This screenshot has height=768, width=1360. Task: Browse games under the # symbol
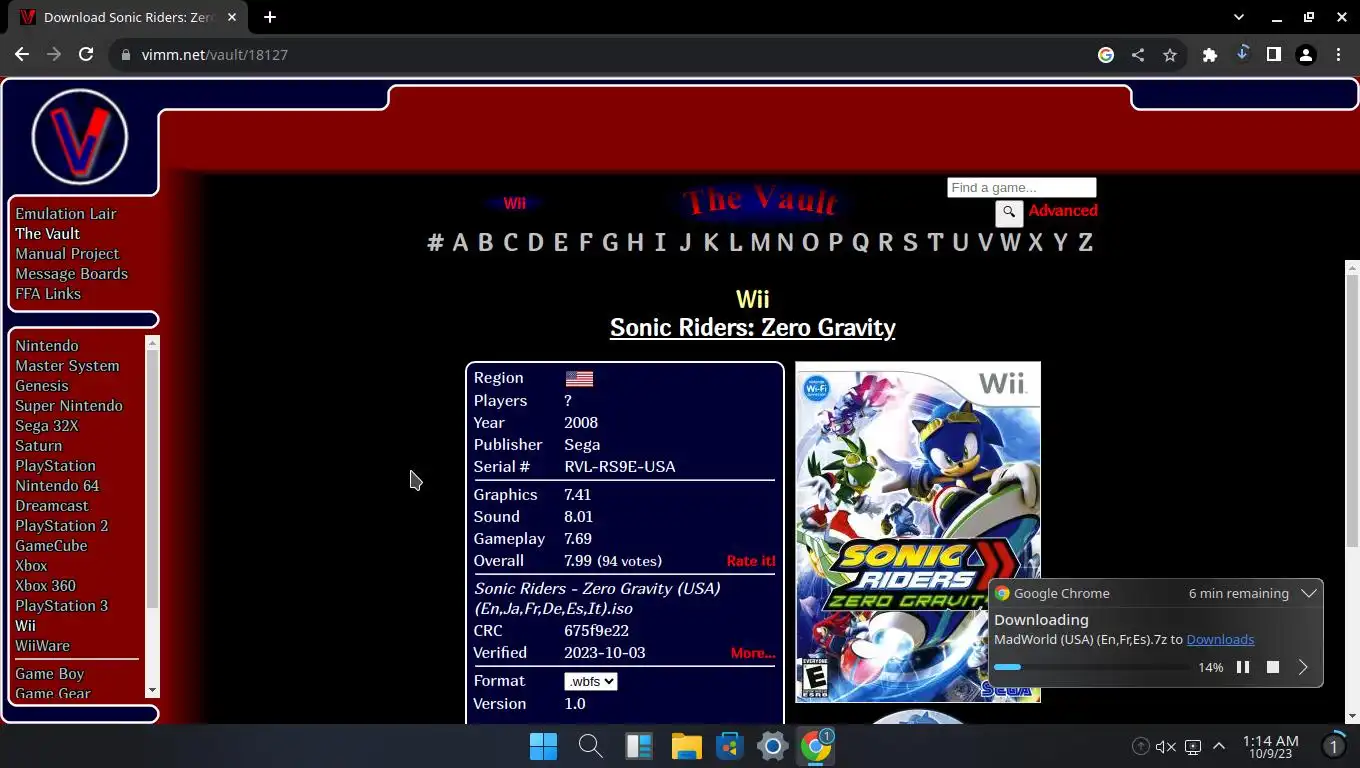[x=435, y=242]
